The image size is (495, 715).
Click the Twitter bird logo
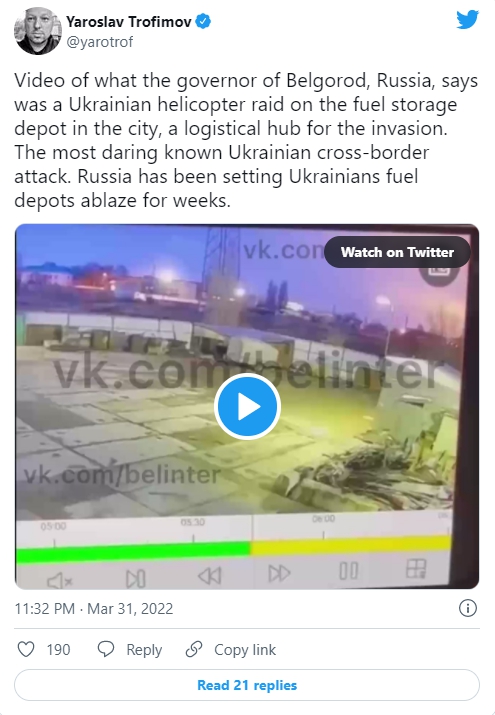pos(467,20)
